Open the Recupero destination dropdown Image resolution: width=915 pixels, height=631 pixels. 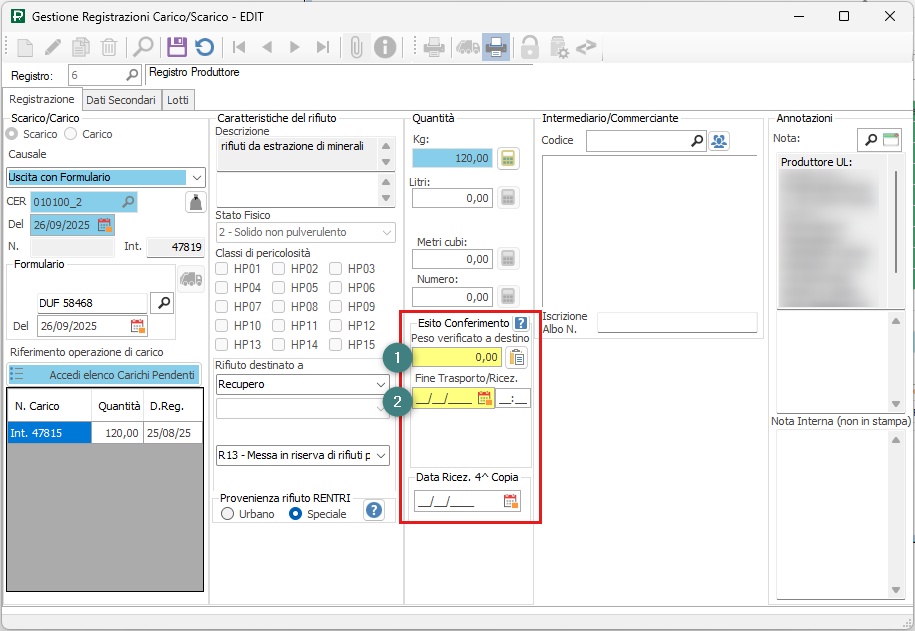coord(380,385)
